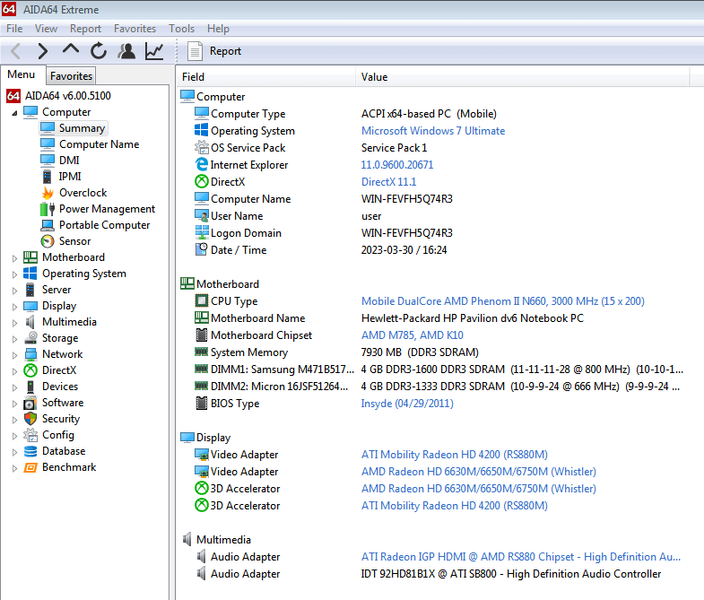This screenshot has width=704, height=600.
Task: Expand the Operating System tree node
Action: coord(14,274)
